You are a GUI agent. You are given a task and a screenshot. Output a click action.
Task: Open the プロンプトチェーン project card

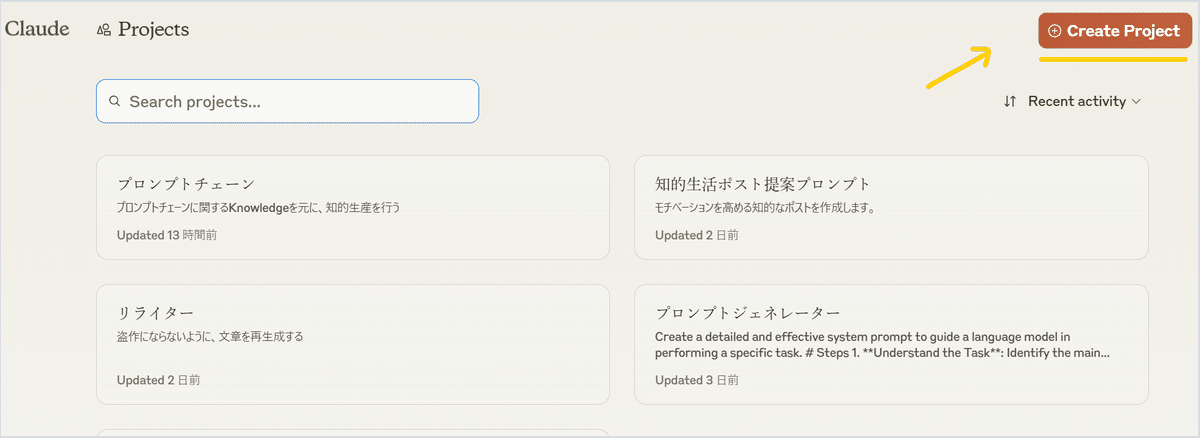[x=353, y=207]
